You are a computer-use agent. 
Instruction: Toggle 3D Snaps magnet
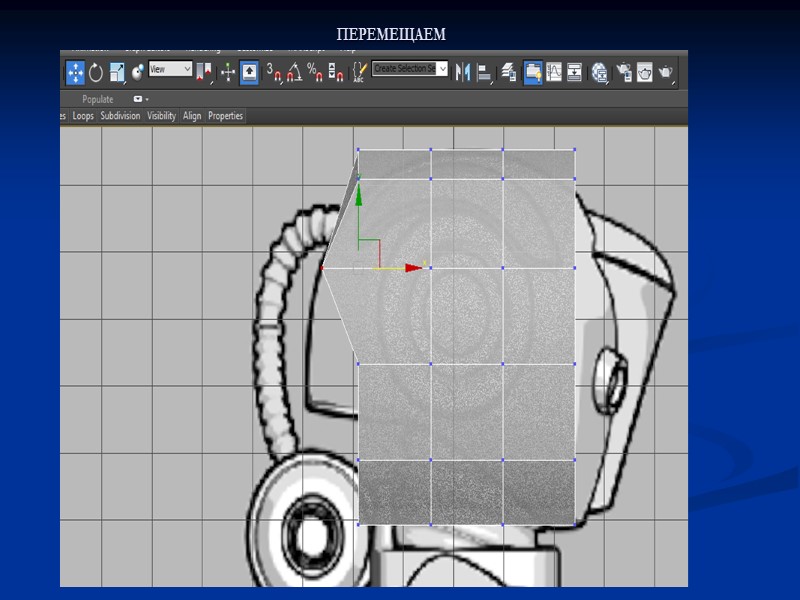pyautogui.click(x=274, y=72)
